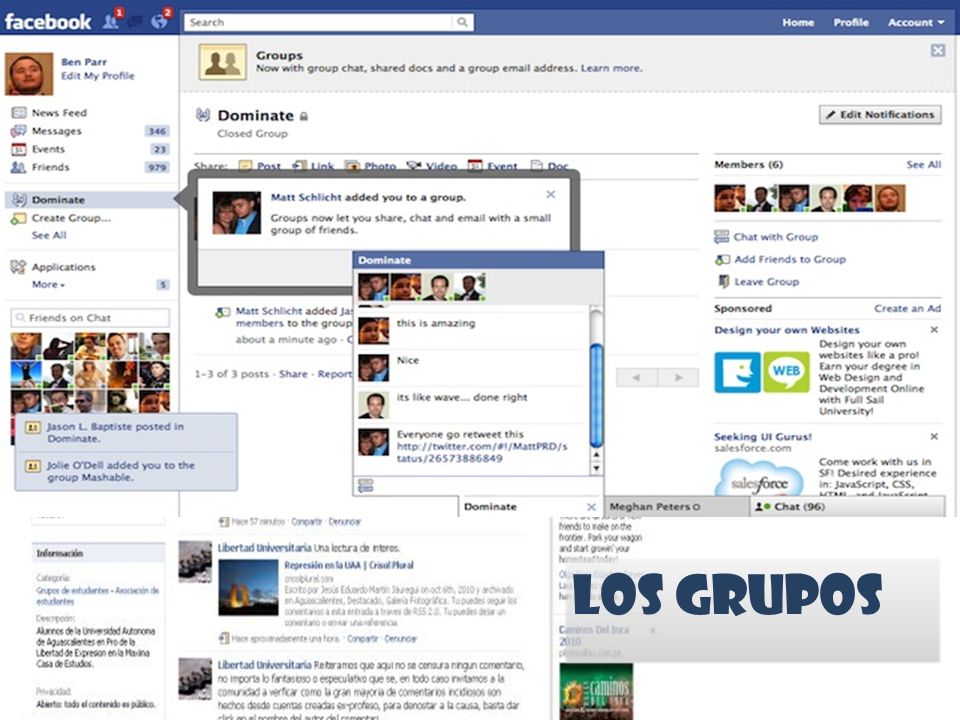Click Leave Group link text
Image resolution: width=960 pixels, height=720 pixels.
click(767, 282)
